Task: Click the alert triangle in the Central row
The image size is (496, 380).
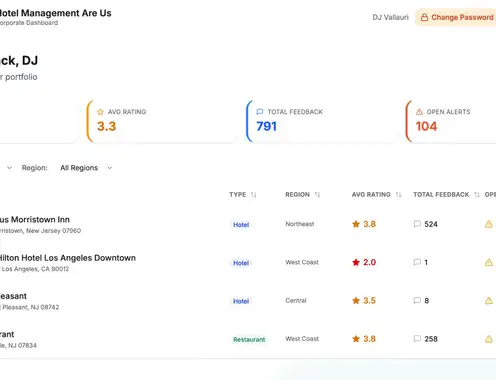Action: 489,301
